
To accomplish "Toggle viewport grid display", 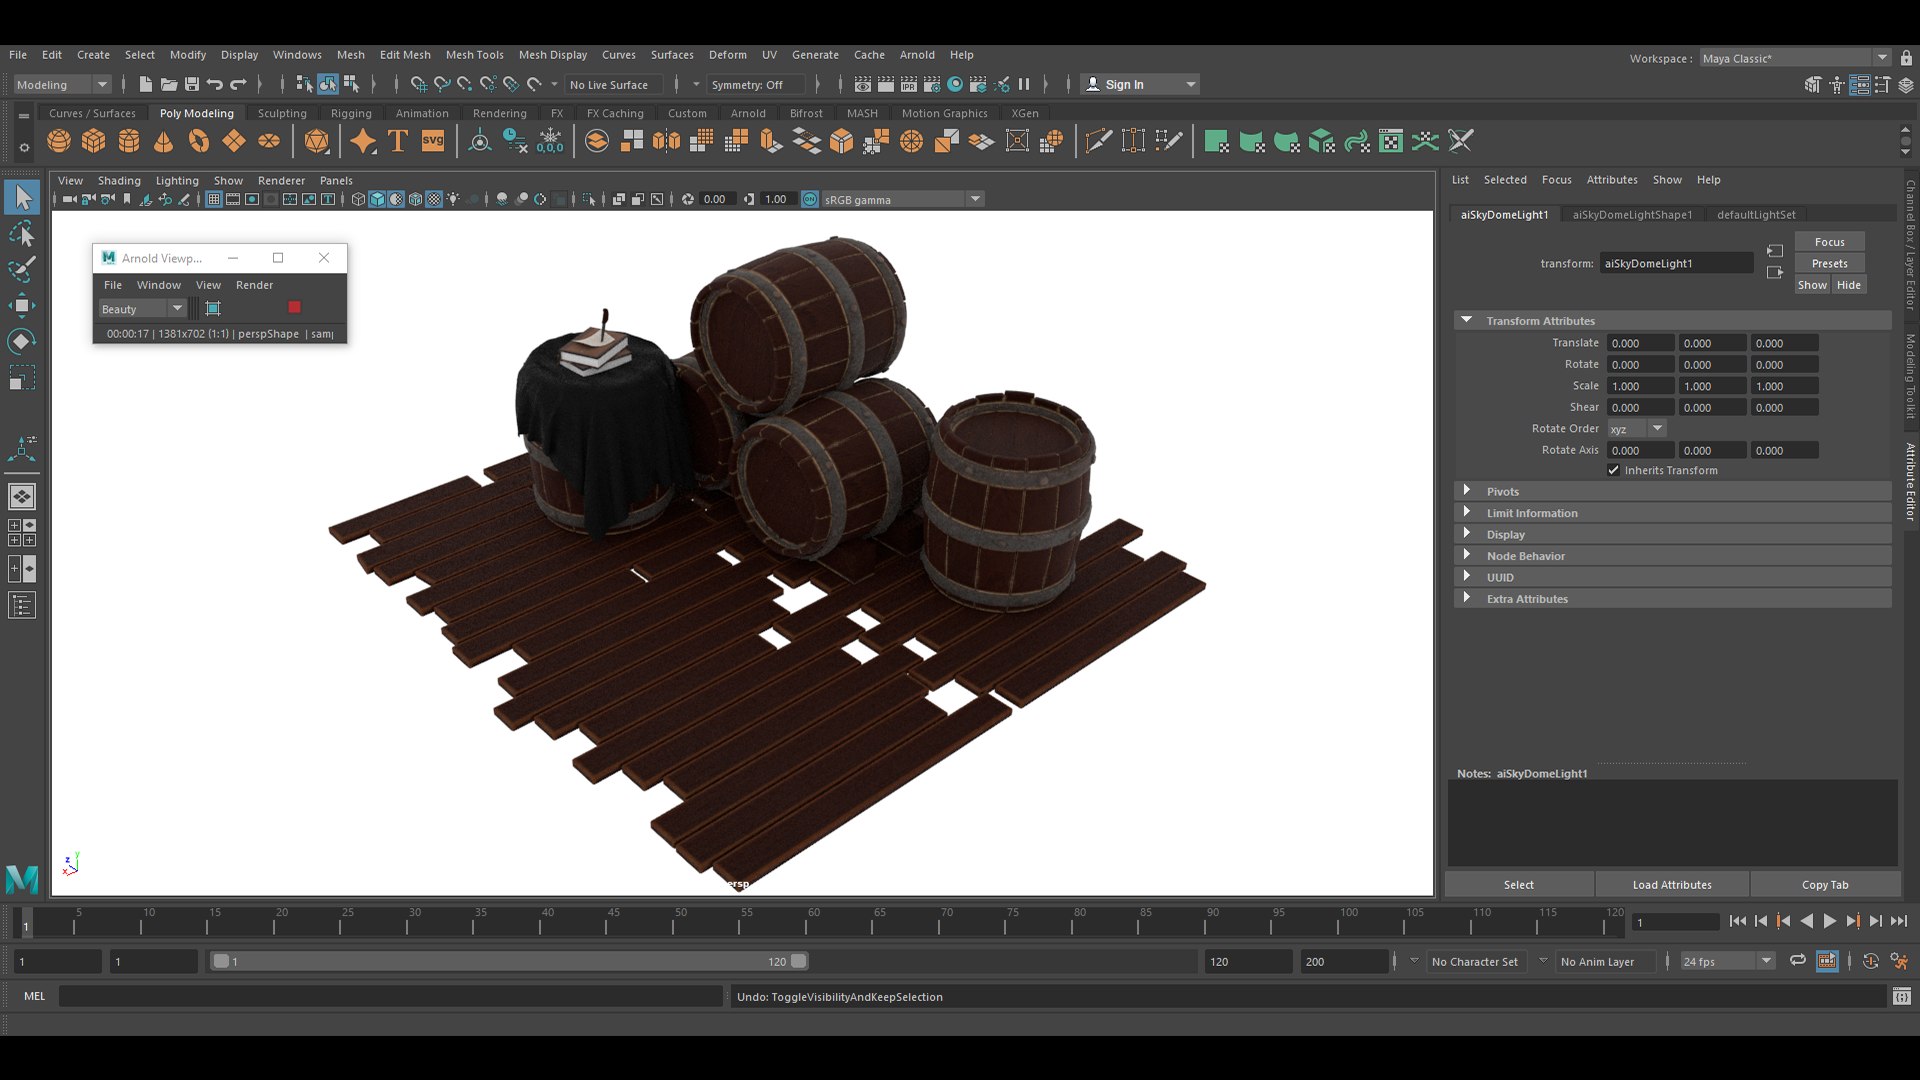I will point(213,199).
